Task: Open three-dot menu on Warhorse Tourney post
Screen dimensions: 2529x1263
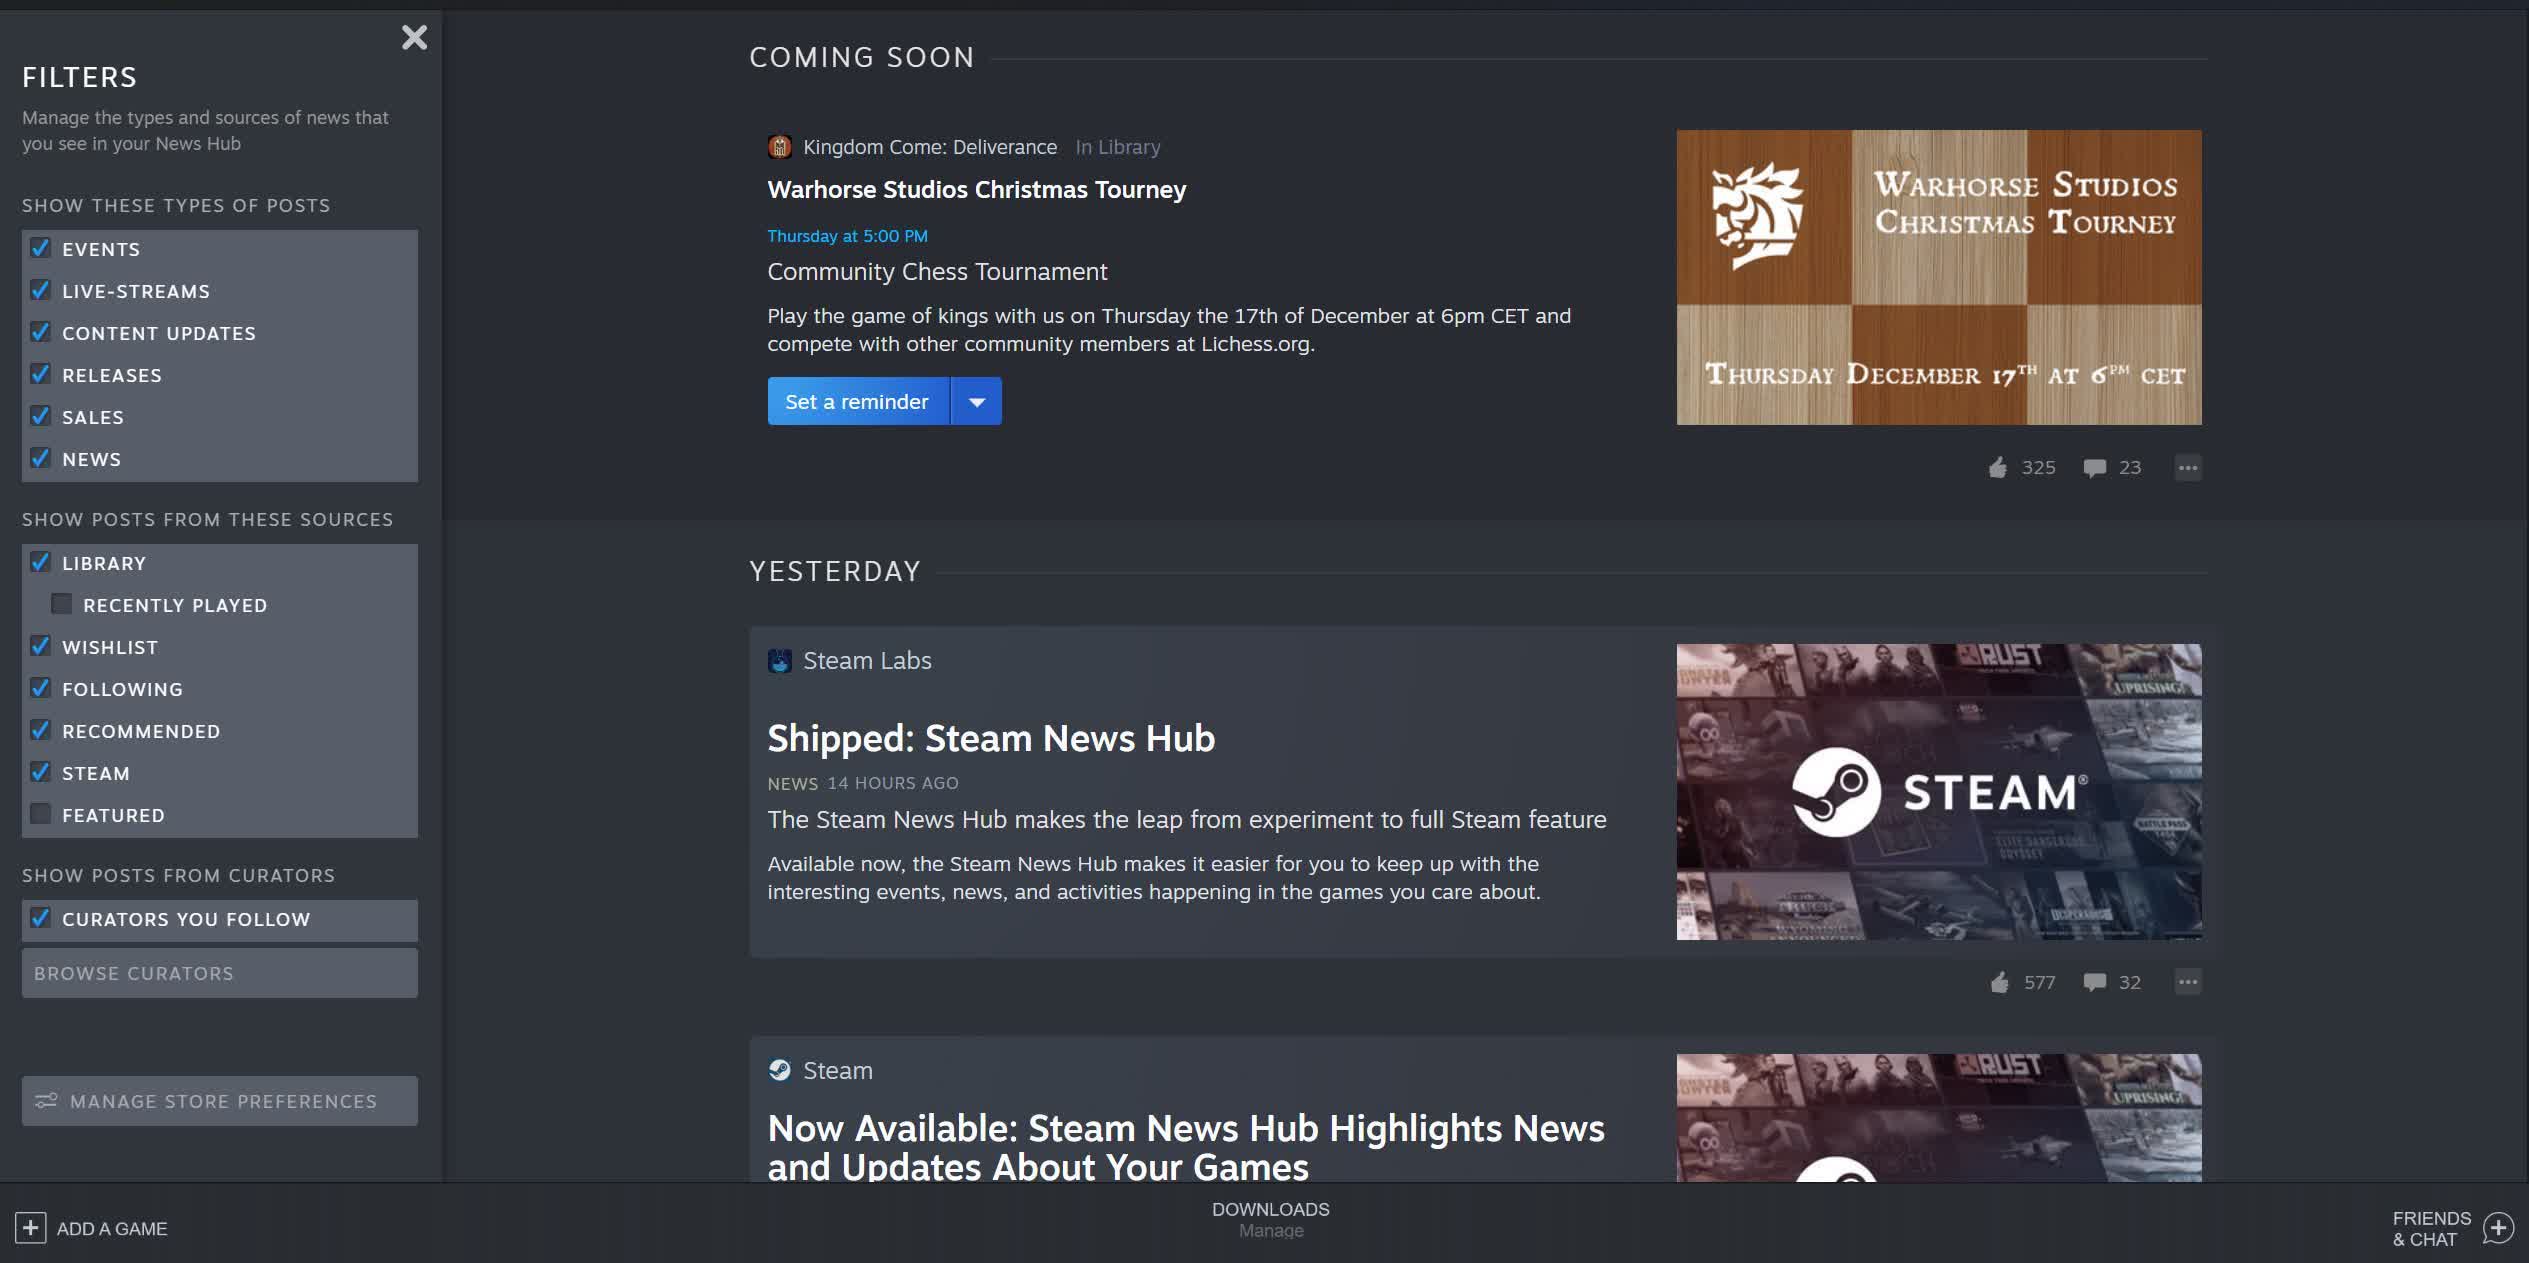Action: coord(2187,468)
